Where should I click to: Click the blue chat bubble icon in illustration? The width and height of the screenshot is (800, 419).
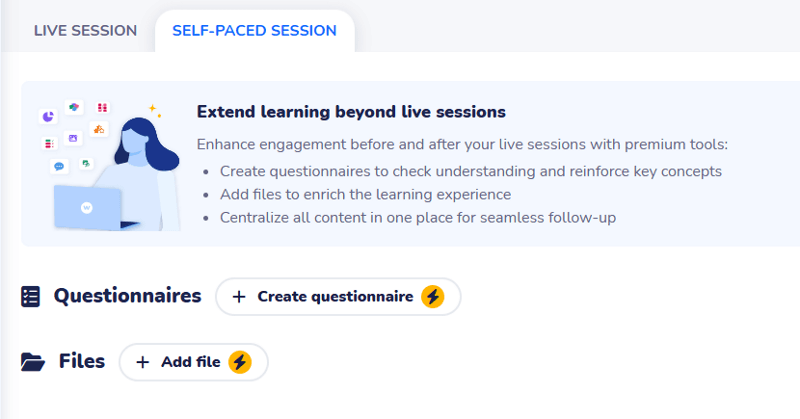click(x=59, y=166)
